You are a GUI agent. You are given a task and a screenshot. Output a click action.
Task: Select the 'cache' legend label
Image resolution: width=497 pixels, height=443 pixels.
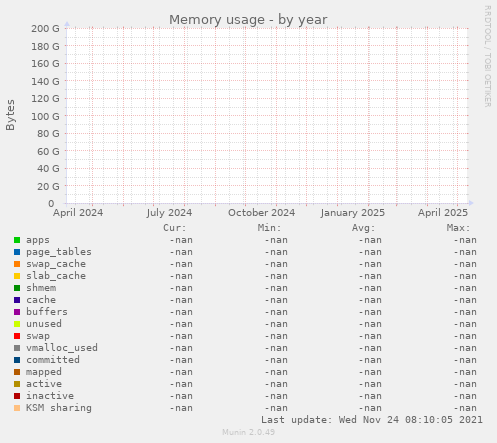tap(41, 300)
